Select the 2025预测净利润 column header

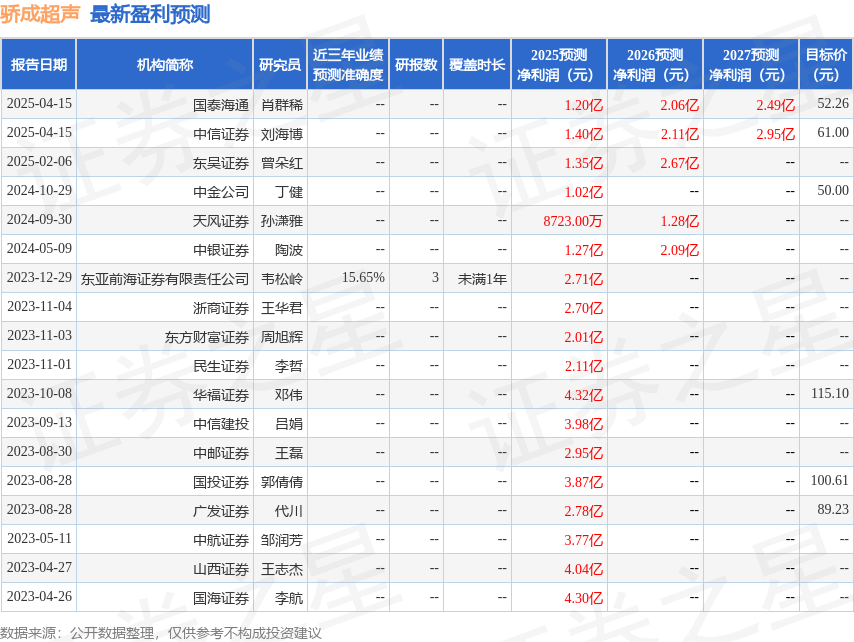pos(559,64)
